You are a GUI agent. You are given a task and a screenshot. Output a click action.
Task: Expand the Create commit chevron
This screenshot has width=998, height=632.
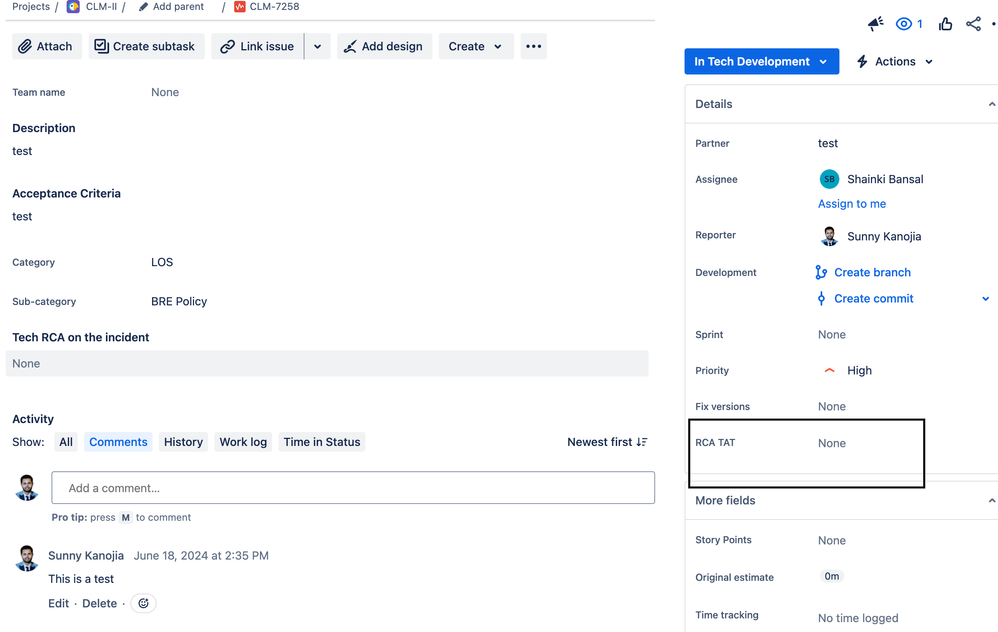point(985,298)
